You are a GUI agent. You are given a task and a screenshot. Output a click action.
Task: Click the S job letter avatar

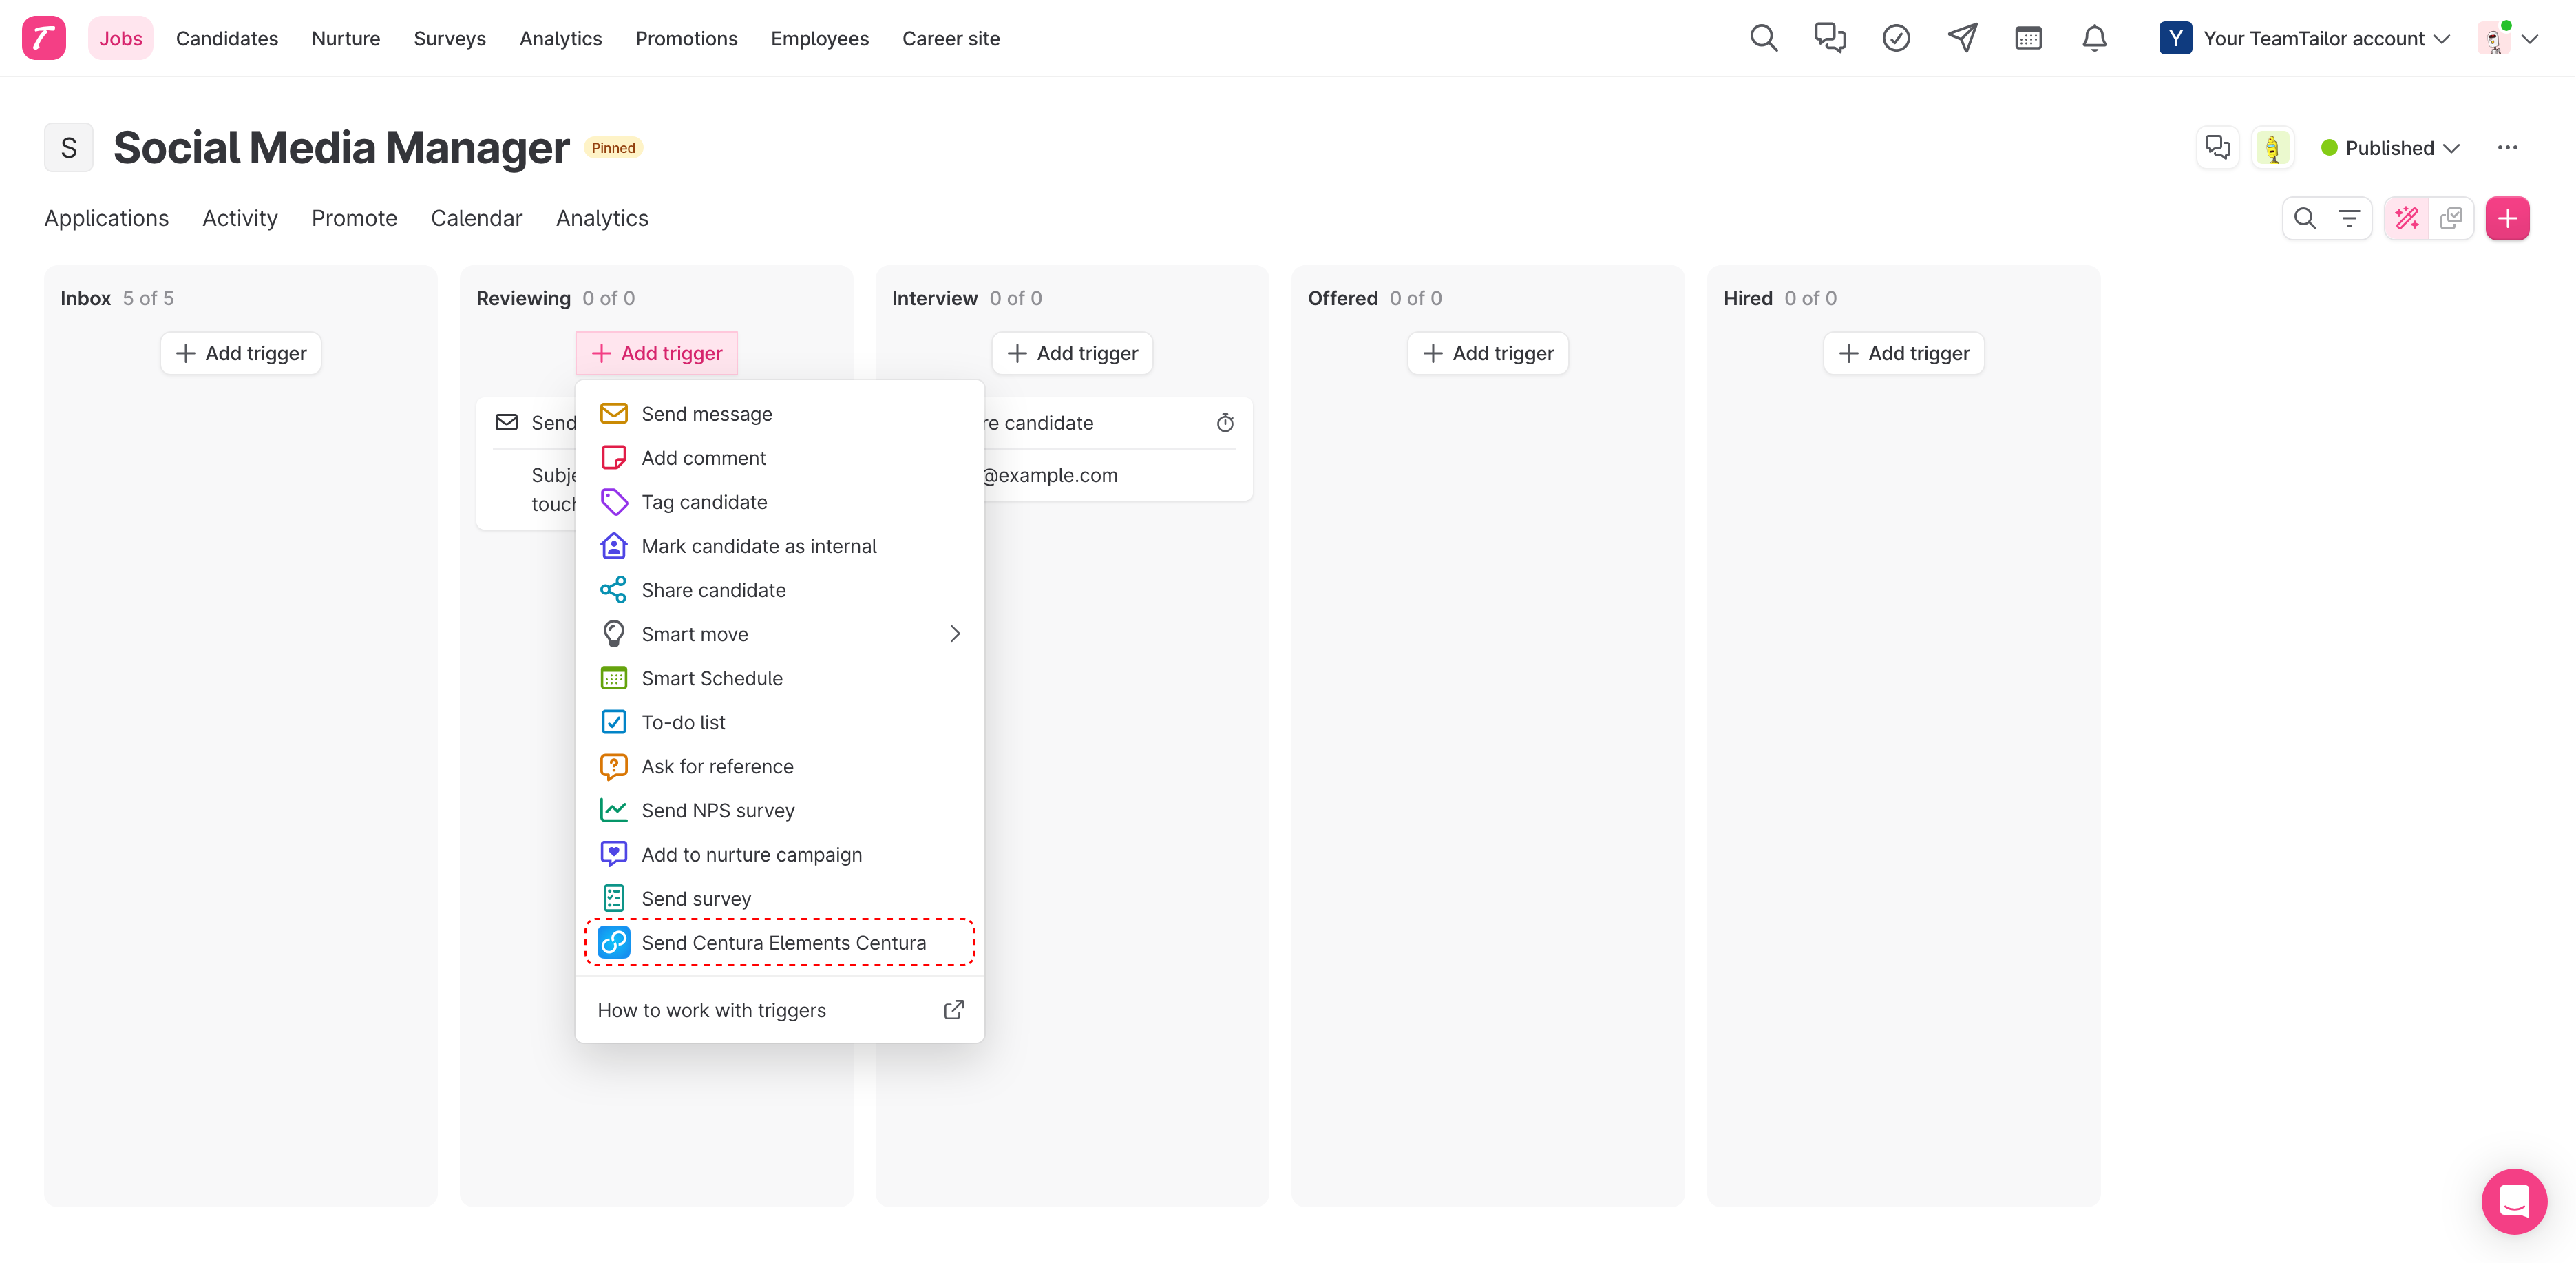pos(68,148)
